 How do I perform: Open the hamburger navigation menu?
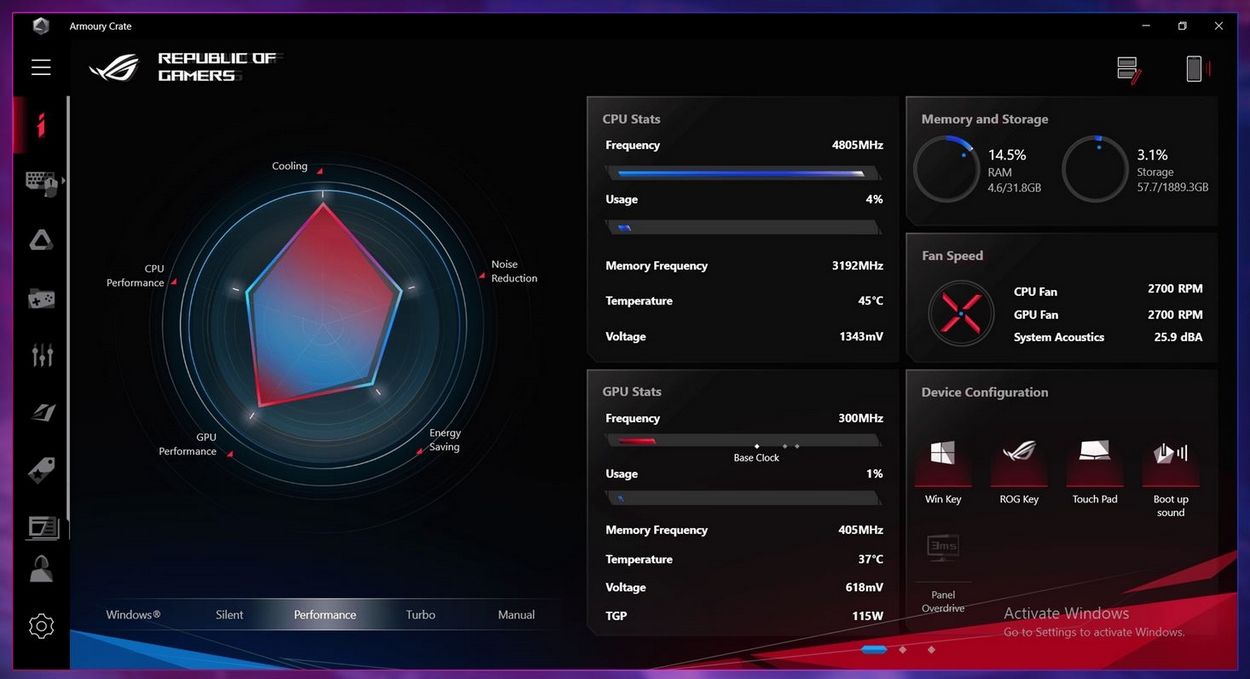(x=41, y=67)
